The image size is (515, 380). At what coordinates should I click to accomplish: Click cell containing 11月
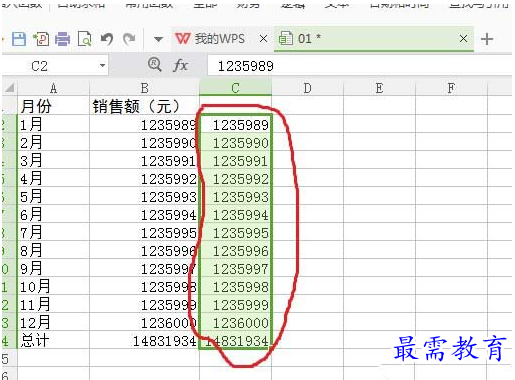[53, 305]
